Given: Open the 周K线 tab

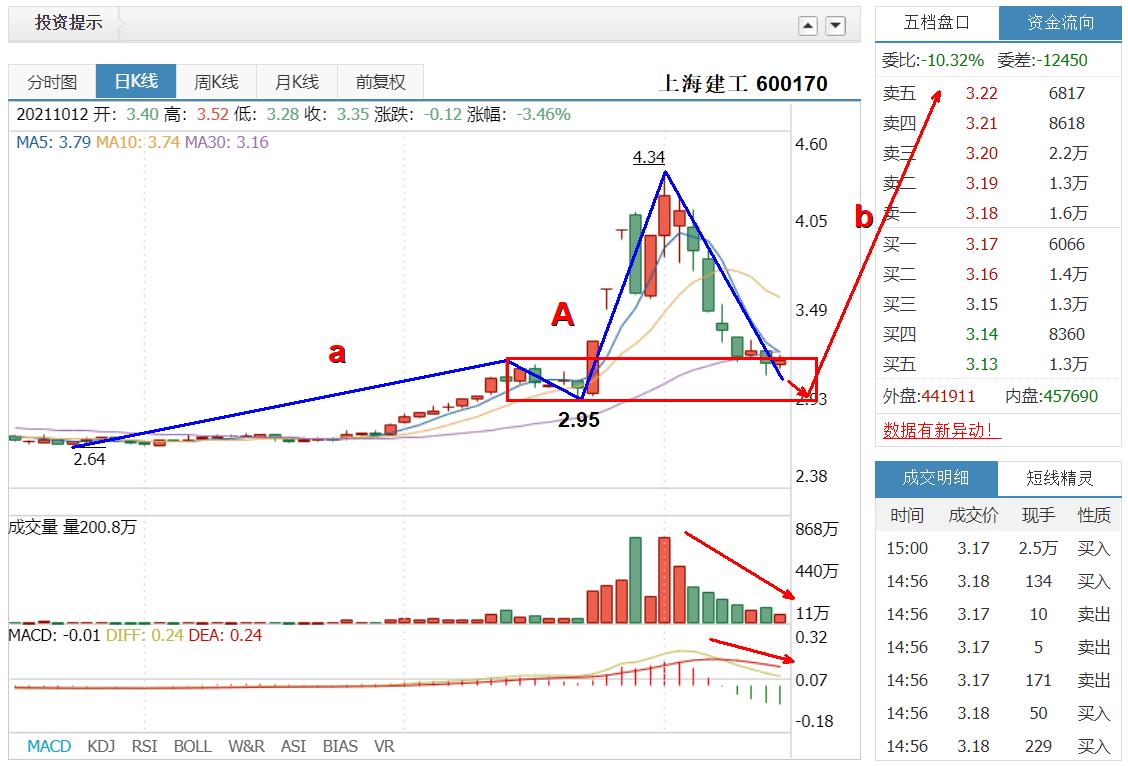Looking at the screenshot, I should point(216,82).
